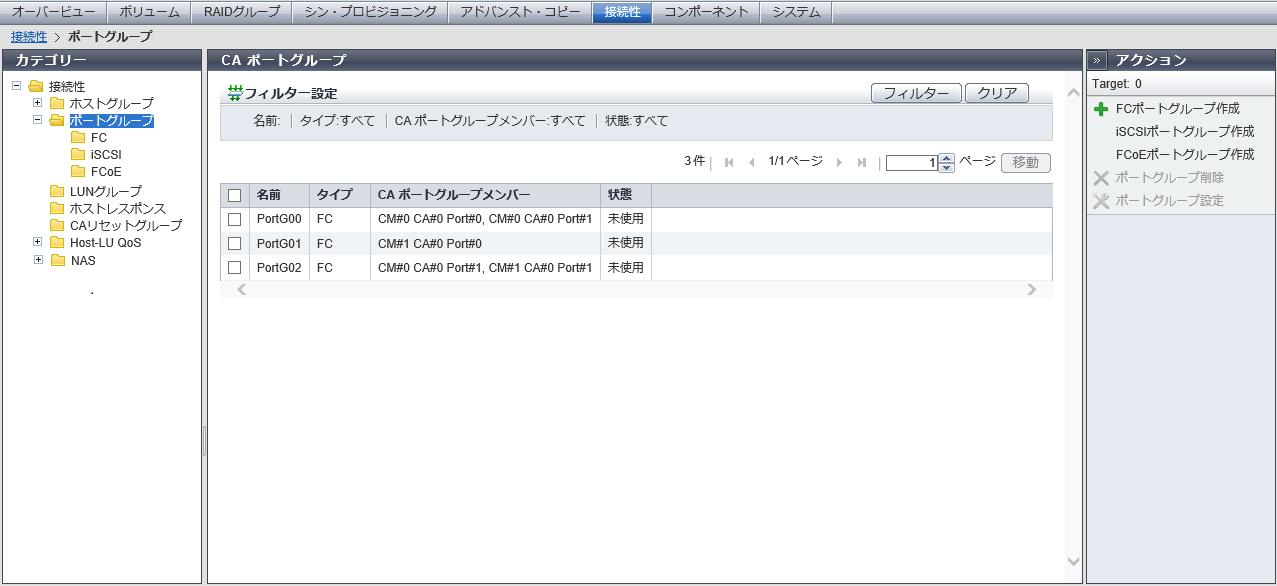Viewport: 1277px width, 586px height.
Task: Expand the NAS tree node
Action: tap(38, 260)
